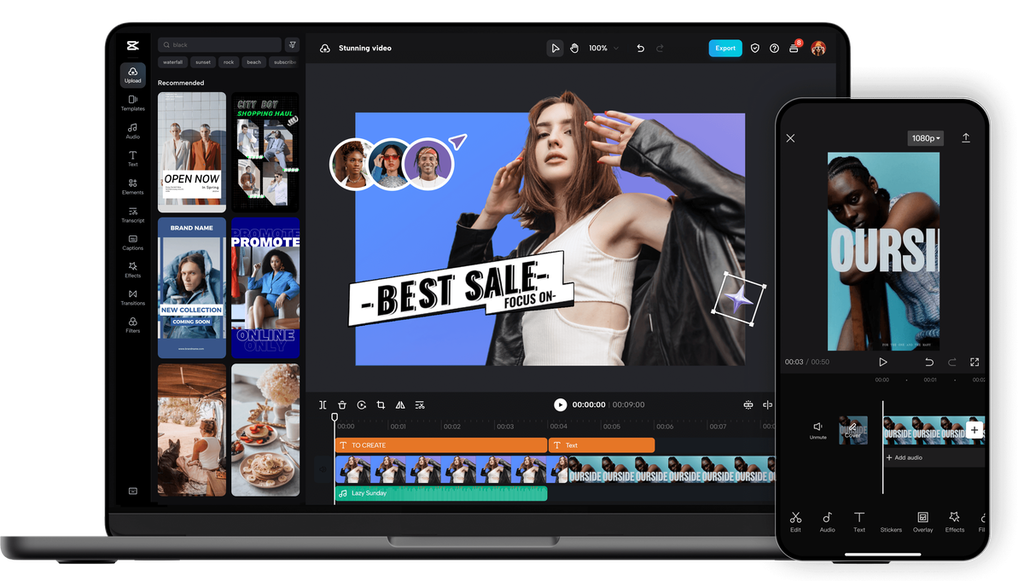Select the Stickers tab on the phone toolbar
This screenshot has width=1024, height=581.
(890, 521)
